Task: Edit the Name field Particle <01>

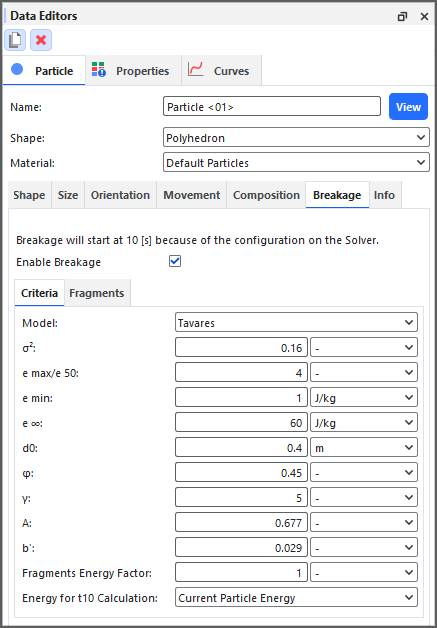Action: [x=272, y=107]
